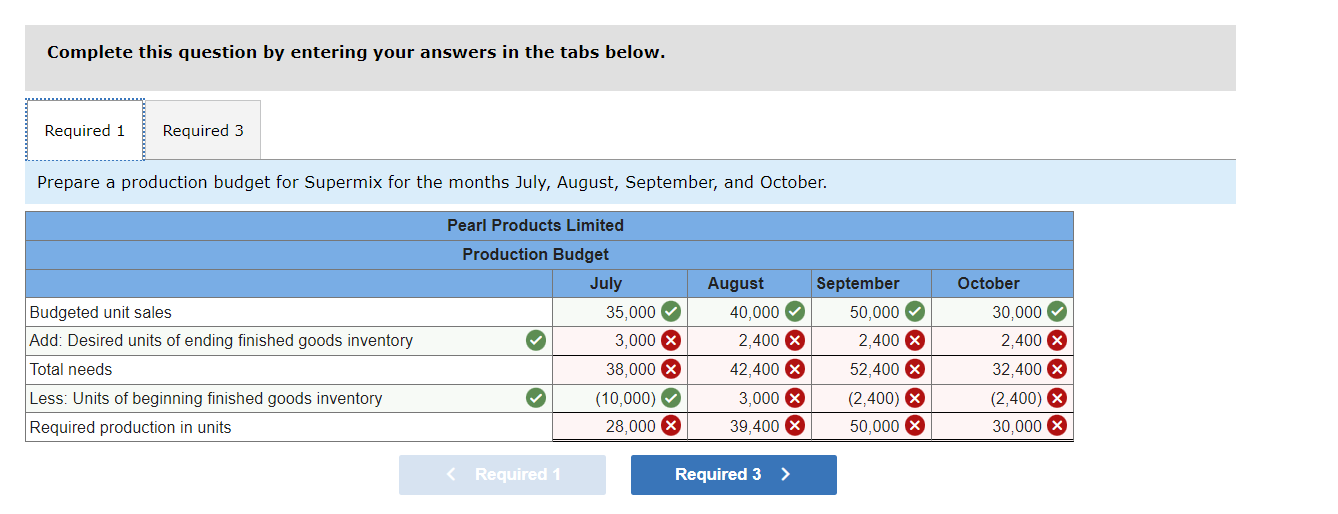Image resolution: width=1338 pixels, height=514 pixels.
Task: Click the red X beside August beginning inventory 3,000
Action: click(795, 398)
